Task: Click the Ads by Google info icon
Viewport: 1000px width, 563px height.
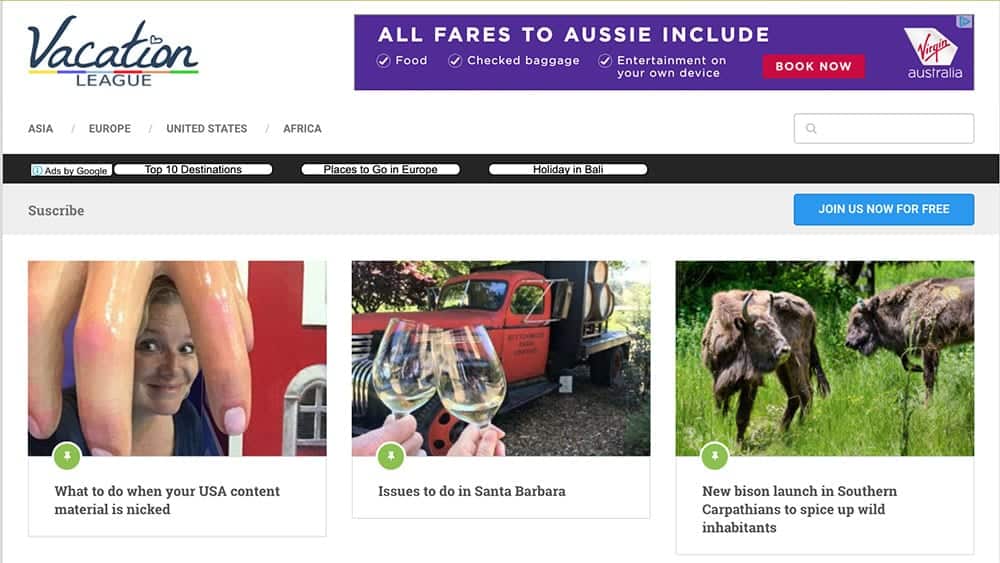Action: pos(38,170)
